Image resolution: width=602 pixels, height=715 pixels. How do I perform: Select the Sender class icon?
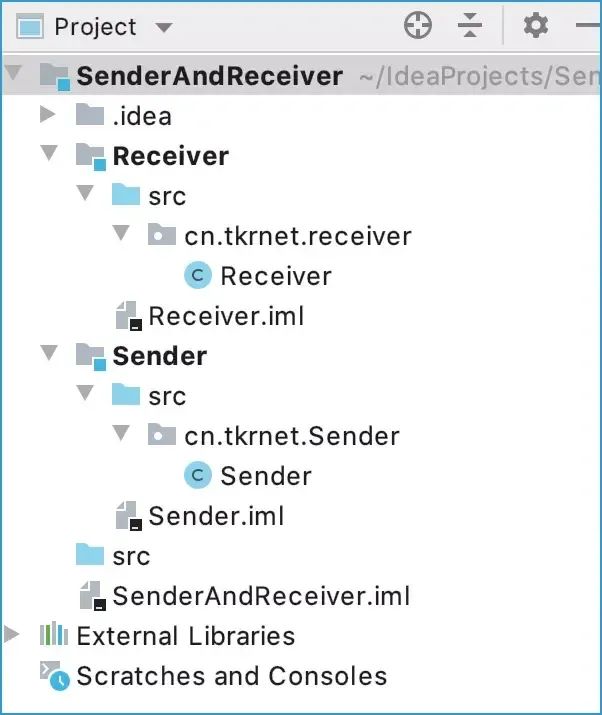198,476
